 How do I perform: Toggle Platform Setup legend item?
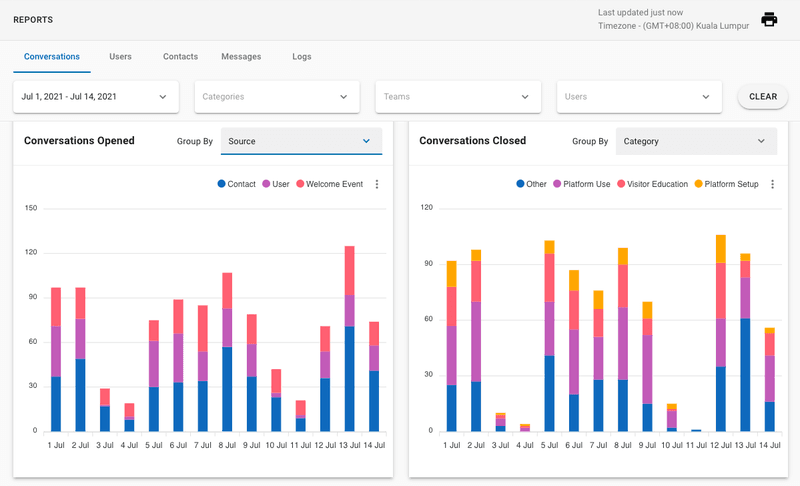click(x=728, y=184)
